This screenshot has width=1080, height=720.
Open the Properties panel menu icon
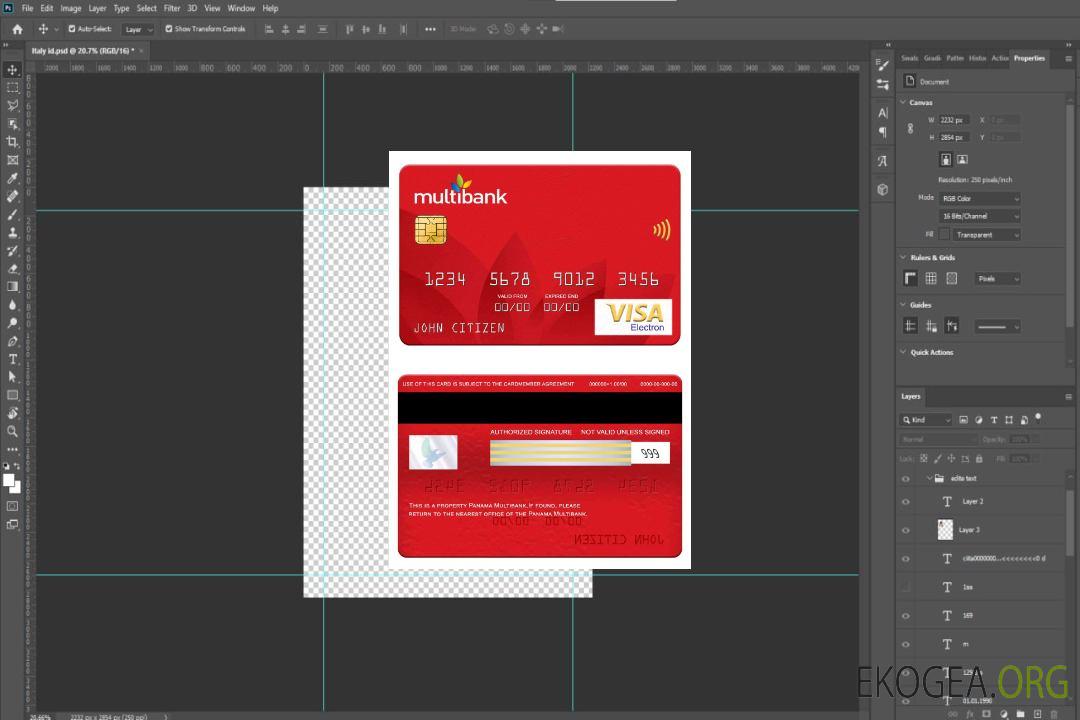click(1068, 59)
